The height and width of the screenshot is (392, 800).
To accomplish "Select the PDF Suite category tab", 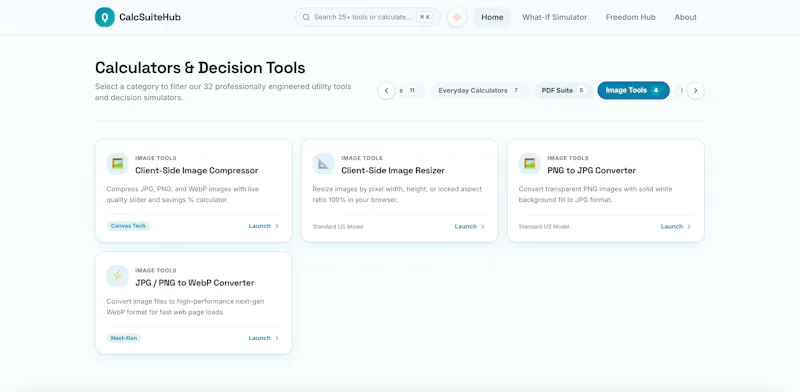I will click(x=563, y=90).
